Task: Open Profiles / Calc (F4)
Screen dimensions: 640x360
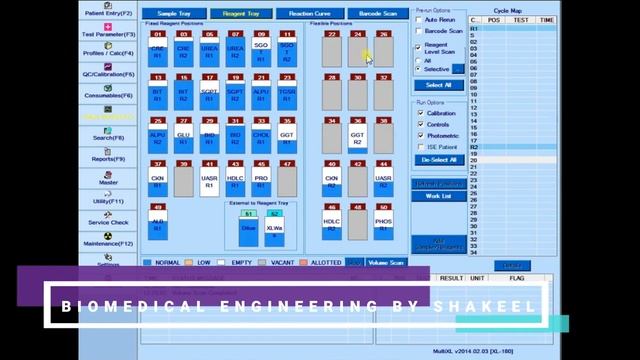Action: tap(108, 50)
